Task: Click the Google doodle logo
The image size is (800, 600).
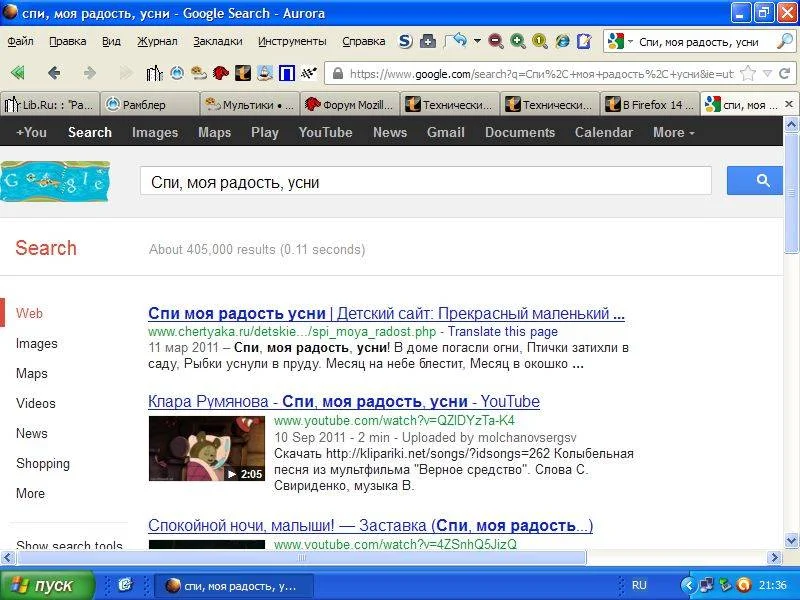Action: click(x=55, y=182)
